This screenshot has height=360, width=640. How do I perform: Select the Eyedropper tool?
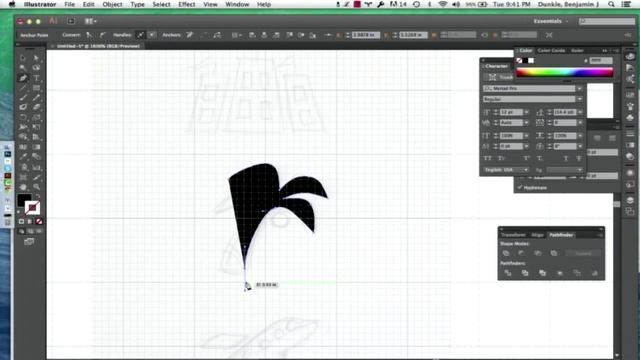click(x=23, y=157)
